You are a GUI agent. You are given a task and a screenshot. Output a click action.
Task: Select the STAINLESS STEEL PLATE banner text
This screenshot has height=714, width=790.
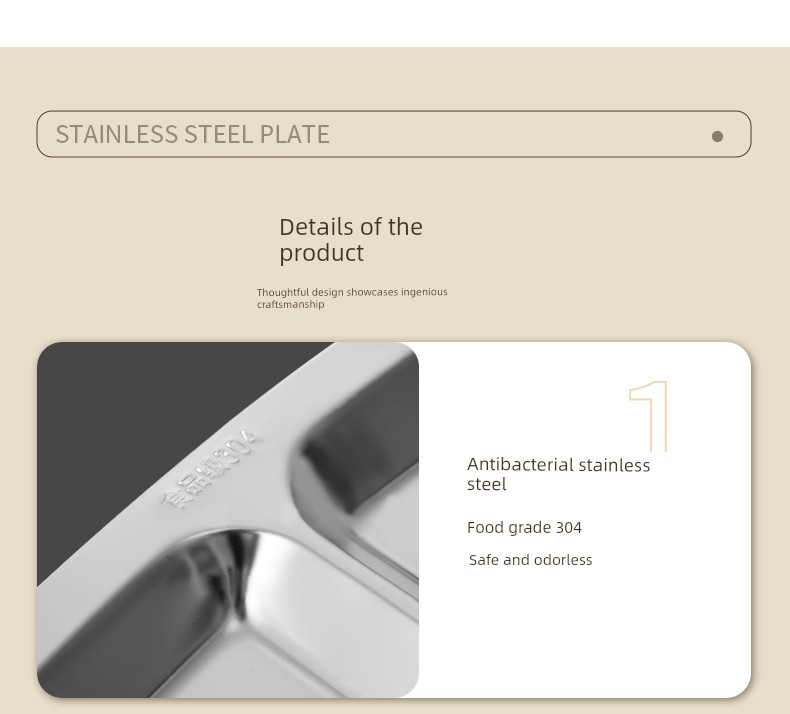tap(192, 135)
